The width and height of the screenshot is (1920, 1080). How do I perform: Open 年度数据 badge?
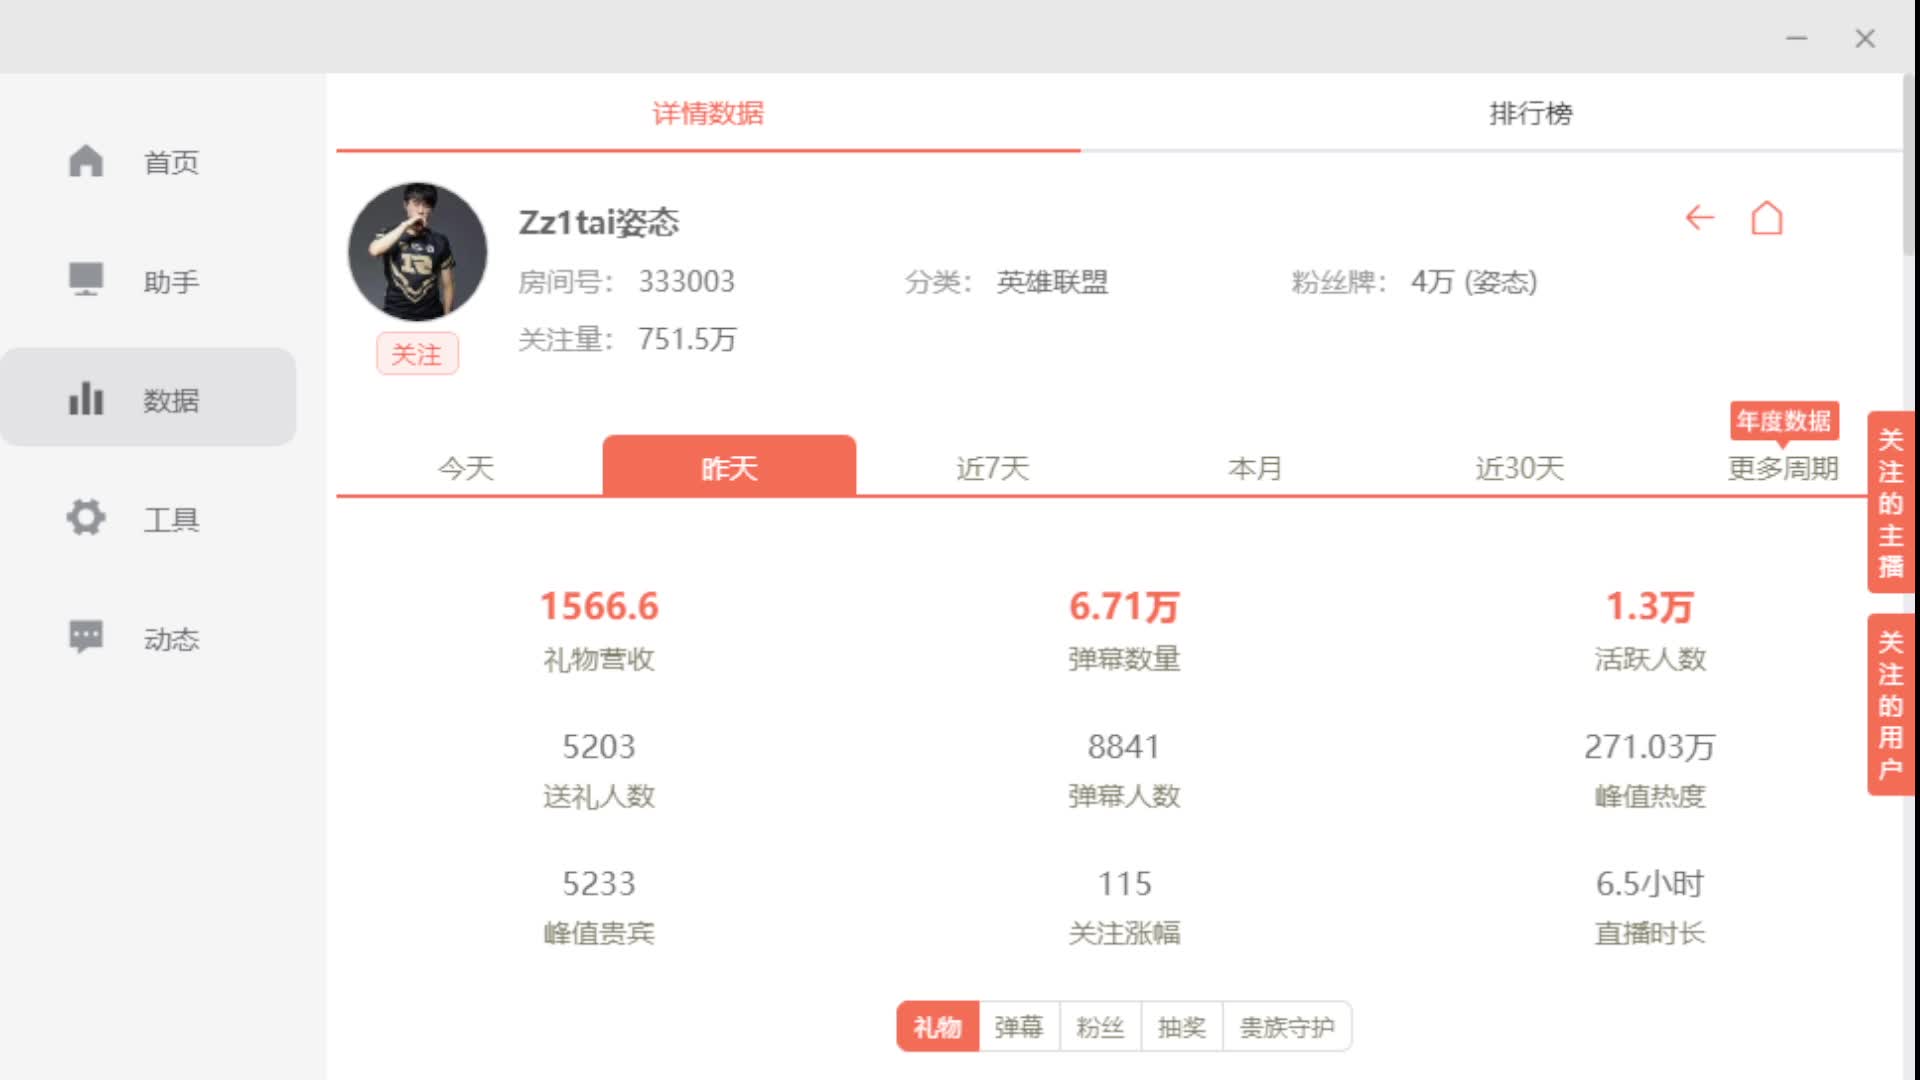pos(1783,421)
